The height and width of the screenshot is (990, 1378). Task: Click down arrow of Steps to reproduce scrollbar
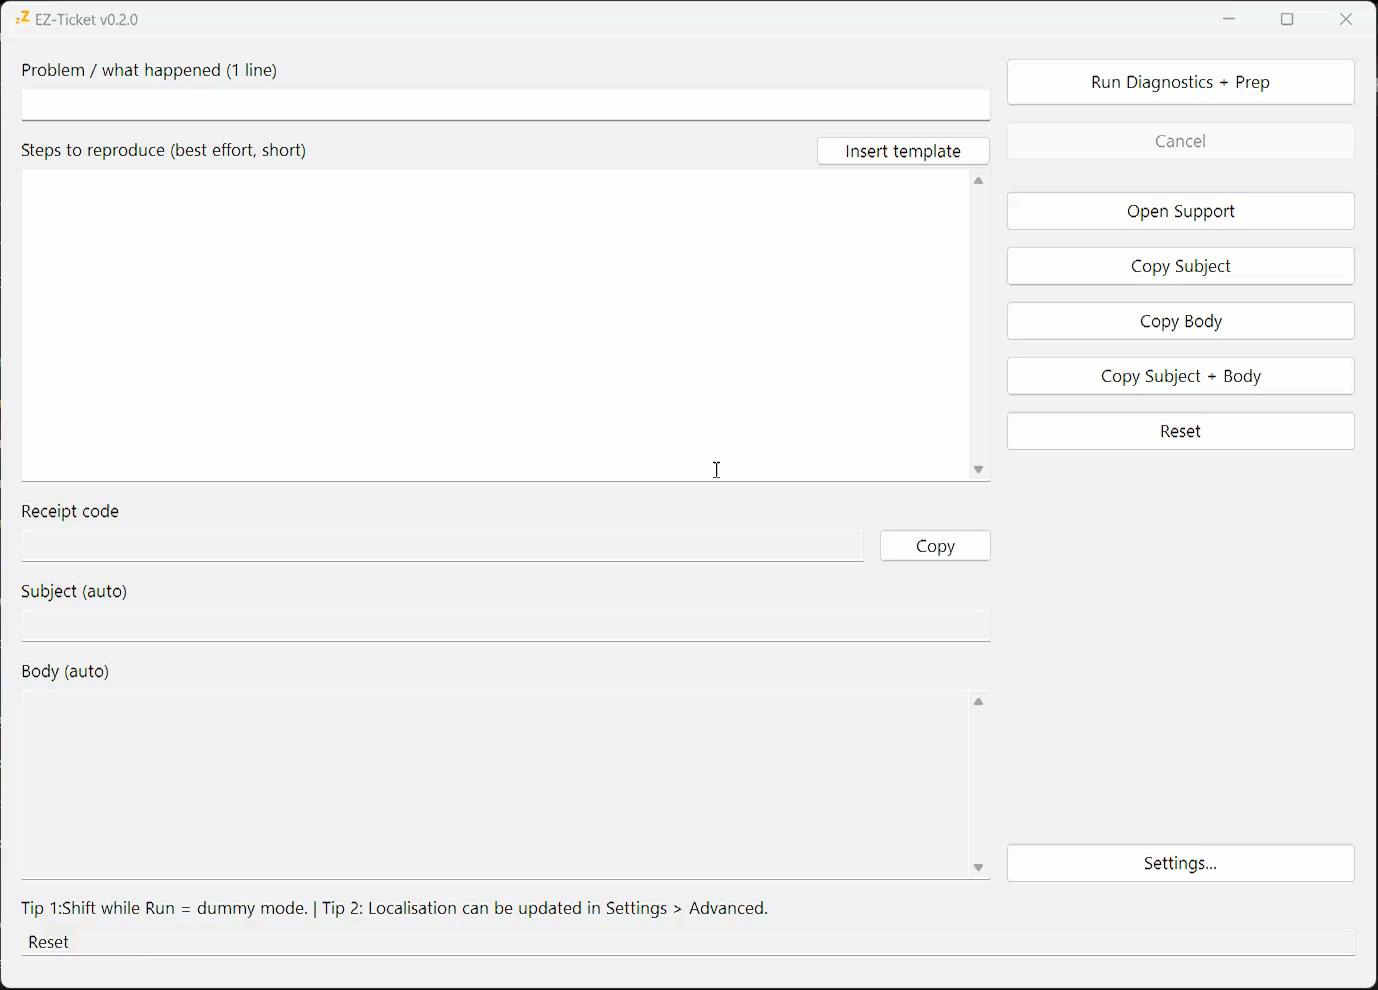tap(979, 470)
